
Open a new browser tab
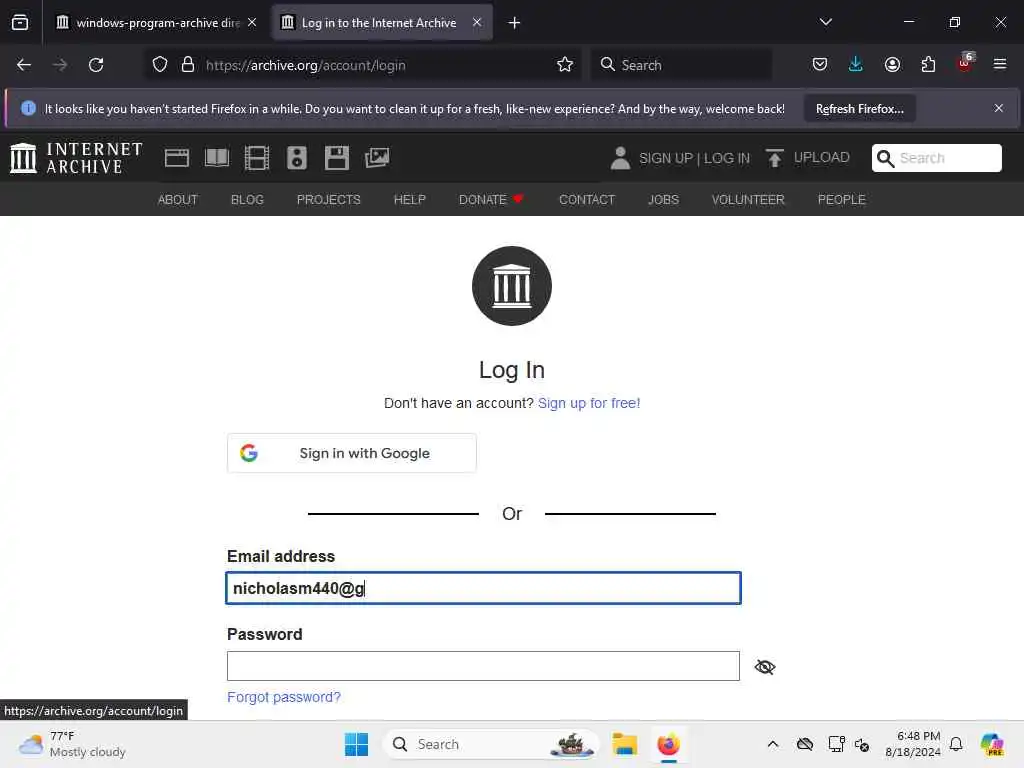[x=515, y=23]
